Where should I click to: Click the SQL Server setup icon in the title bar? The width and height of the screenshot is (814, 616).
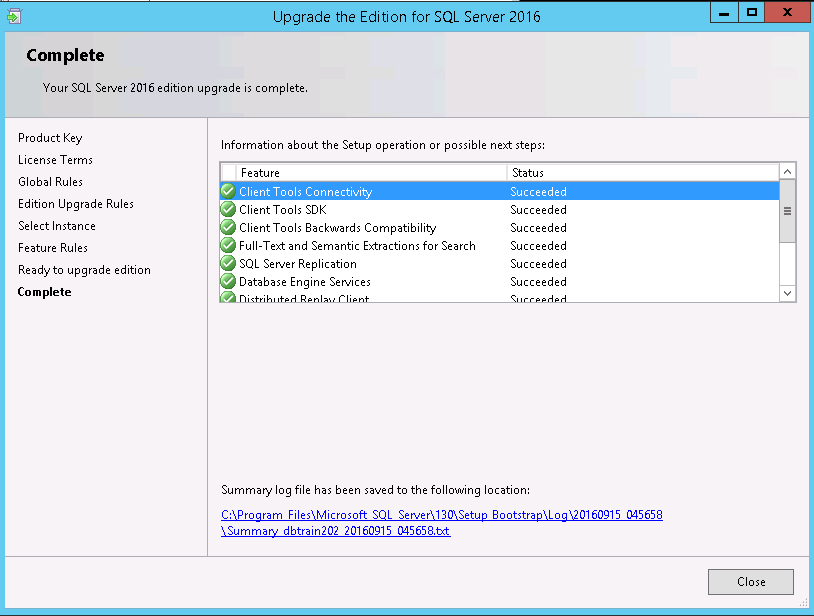(x=12, y=12)
